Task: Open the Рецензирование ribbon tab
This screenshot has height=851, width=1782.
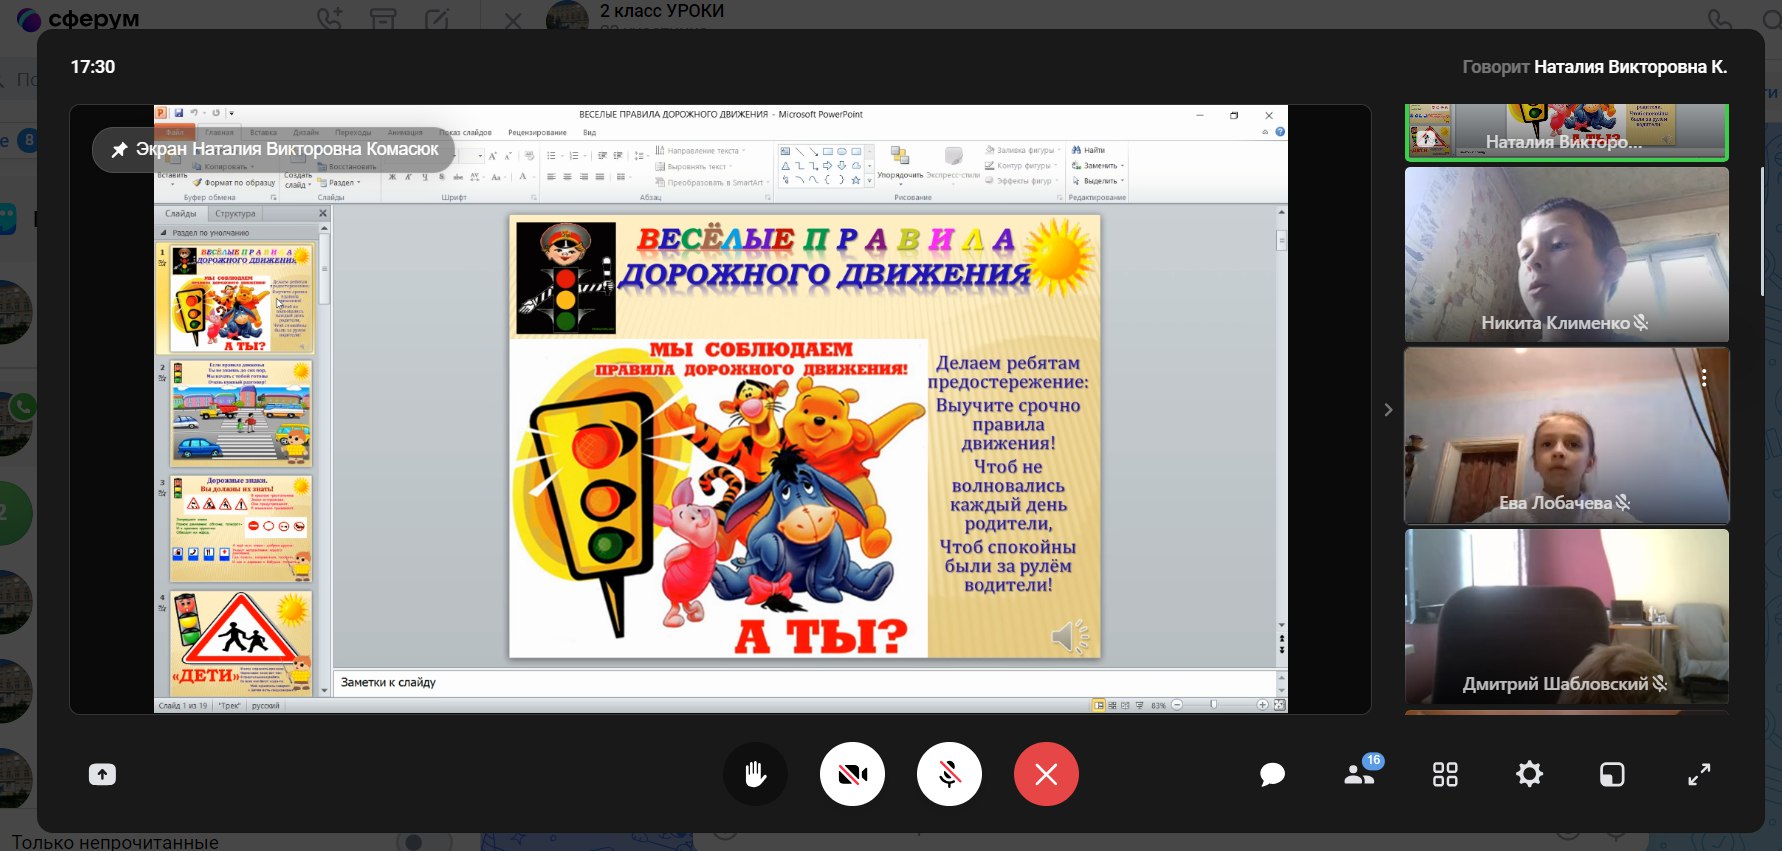Action: point(537,132)
